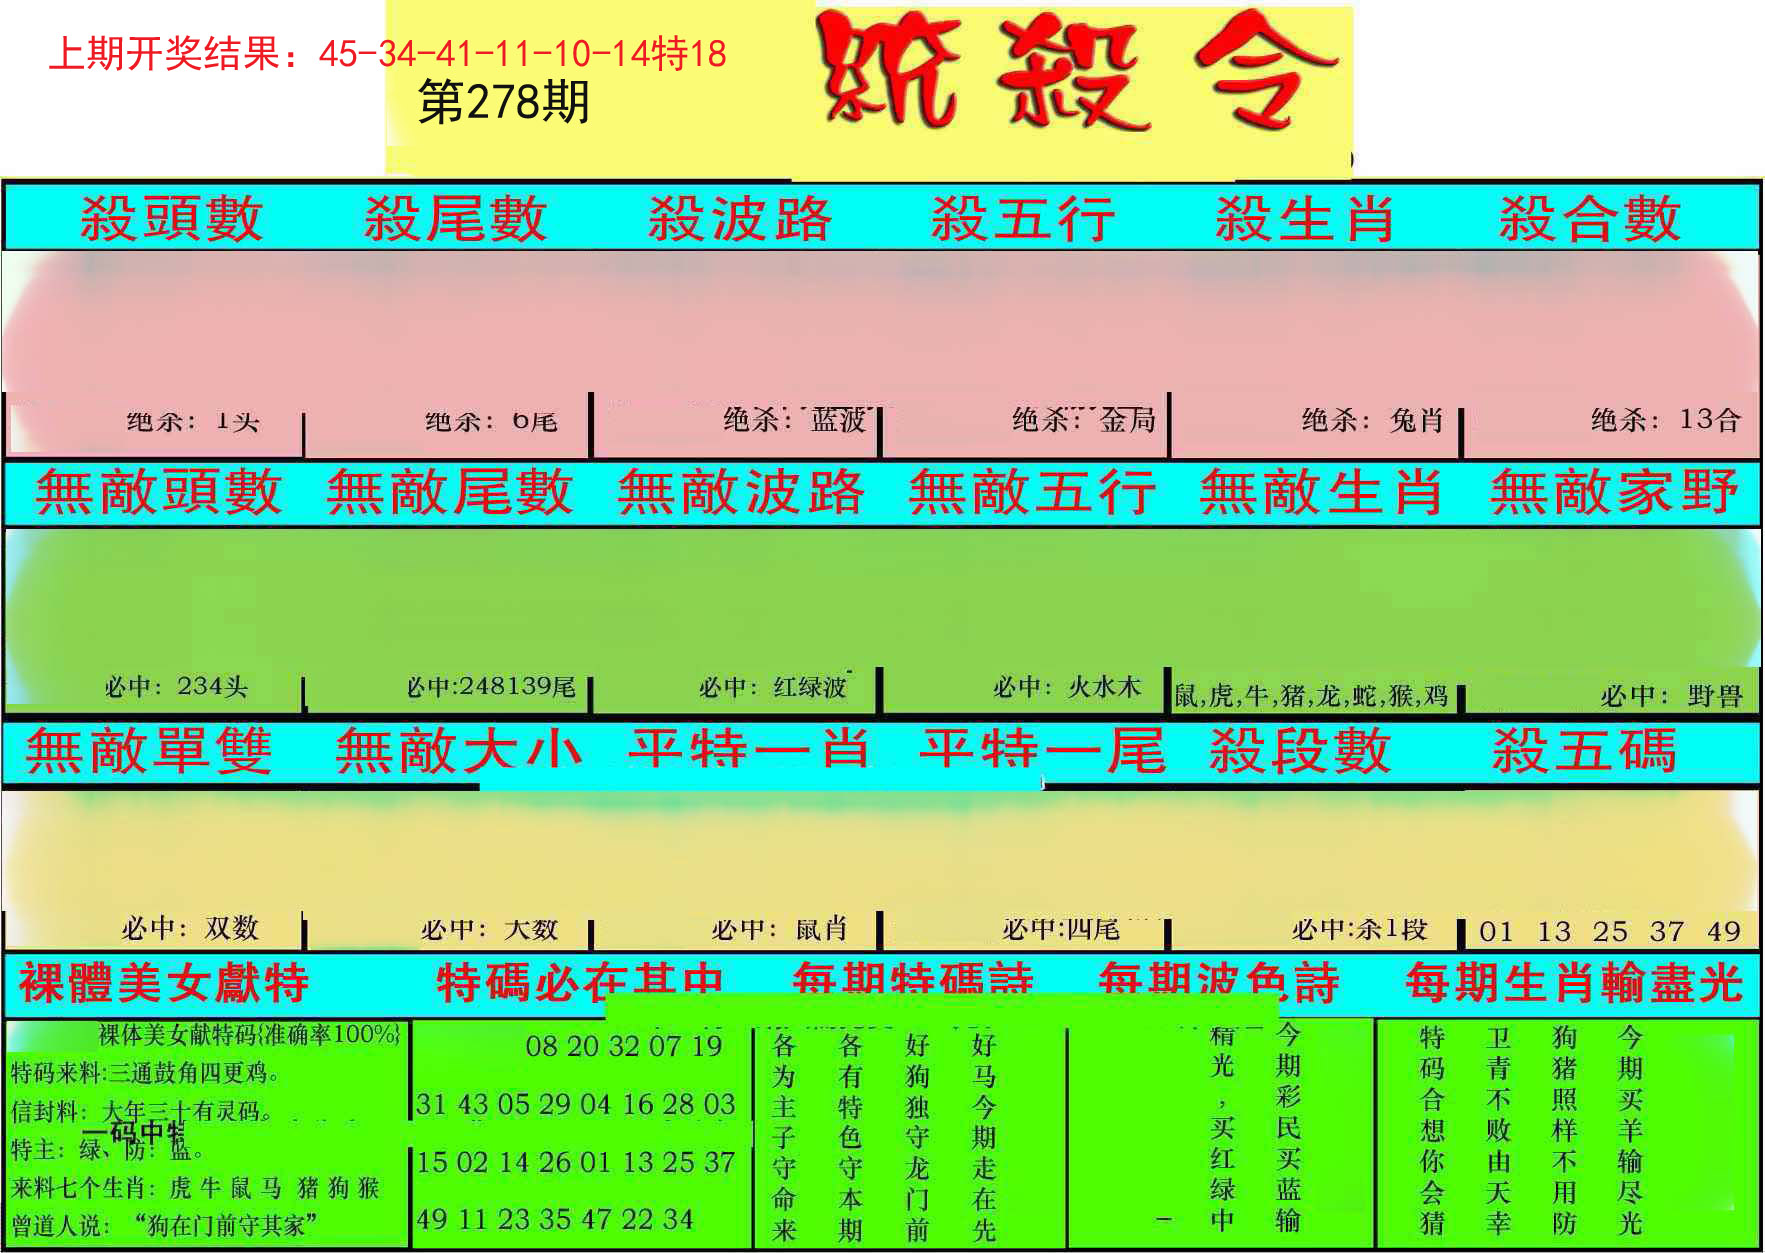Select number row 01 13 25 37 49
1765x1253 pixels.
click(1610, 932)
